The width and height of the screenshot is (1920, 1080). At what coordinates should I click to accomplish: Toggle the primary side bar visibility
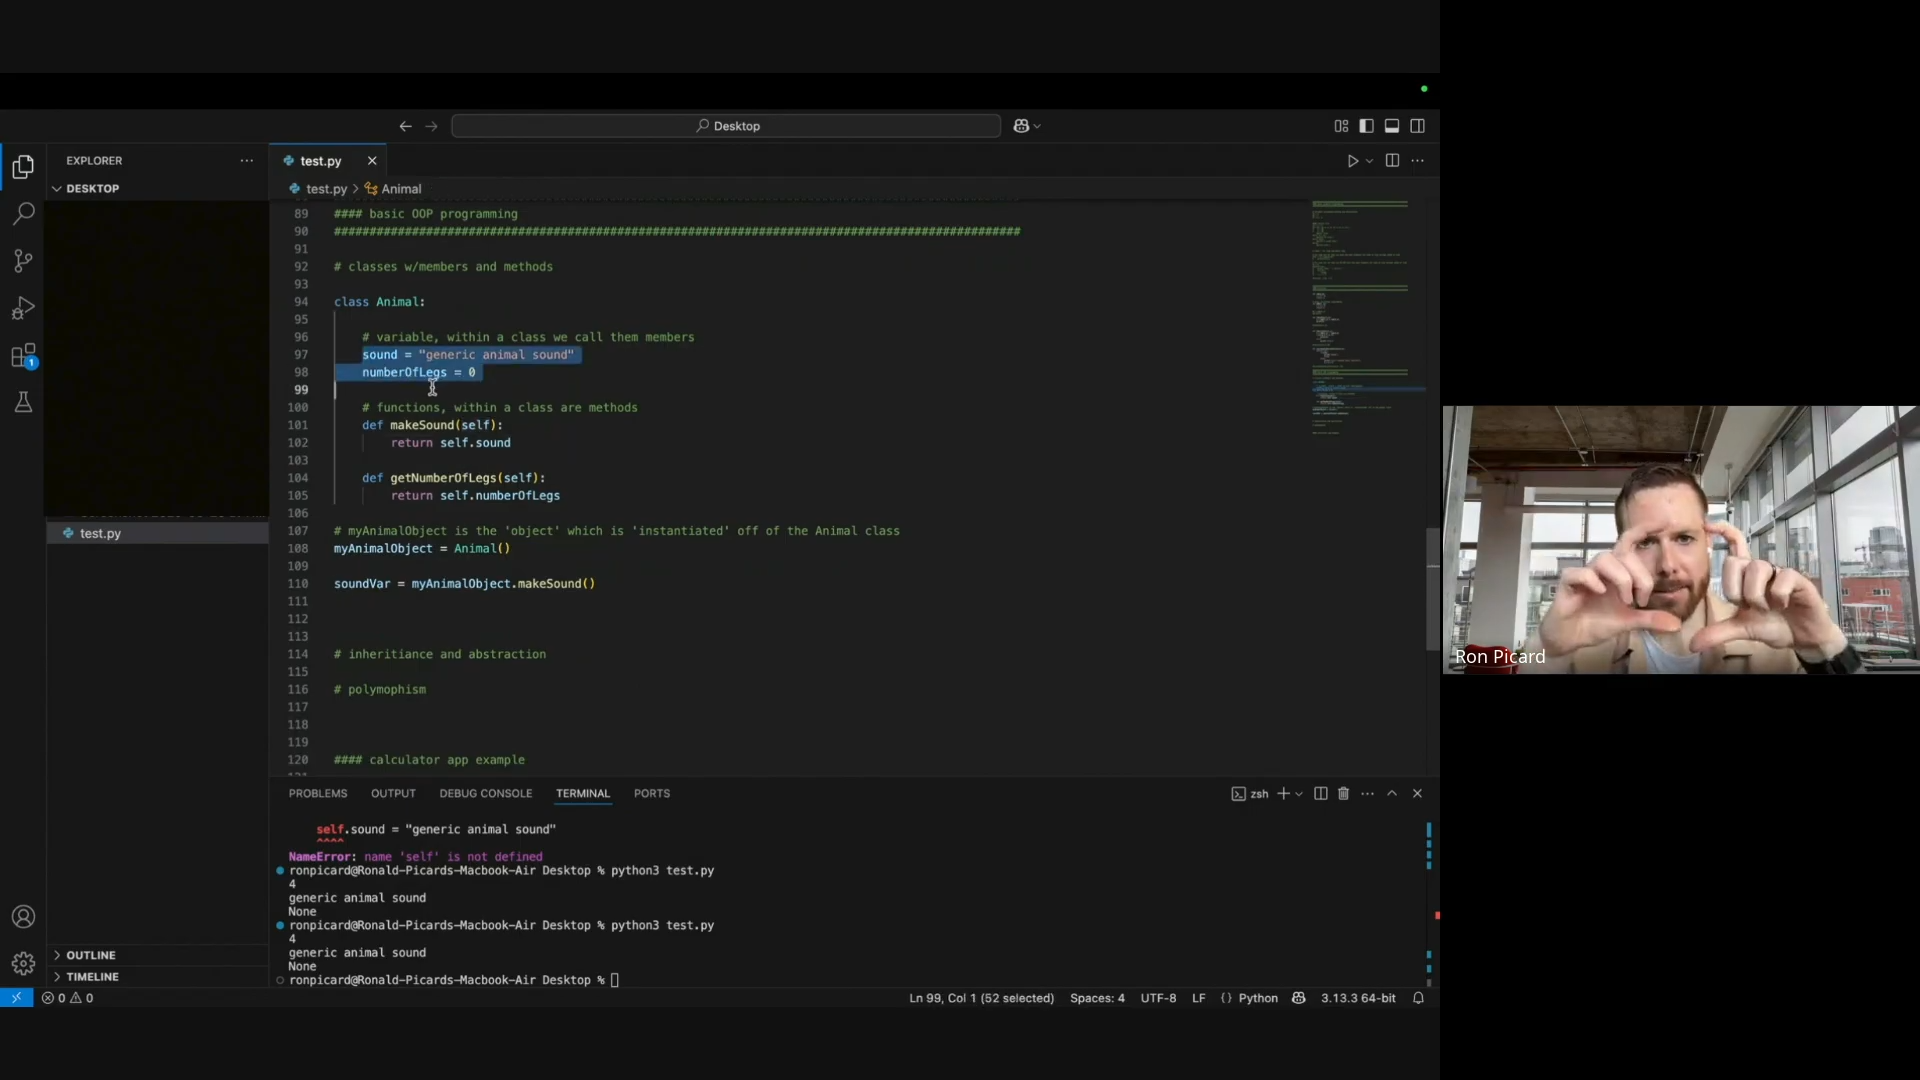pos(1366,126)
